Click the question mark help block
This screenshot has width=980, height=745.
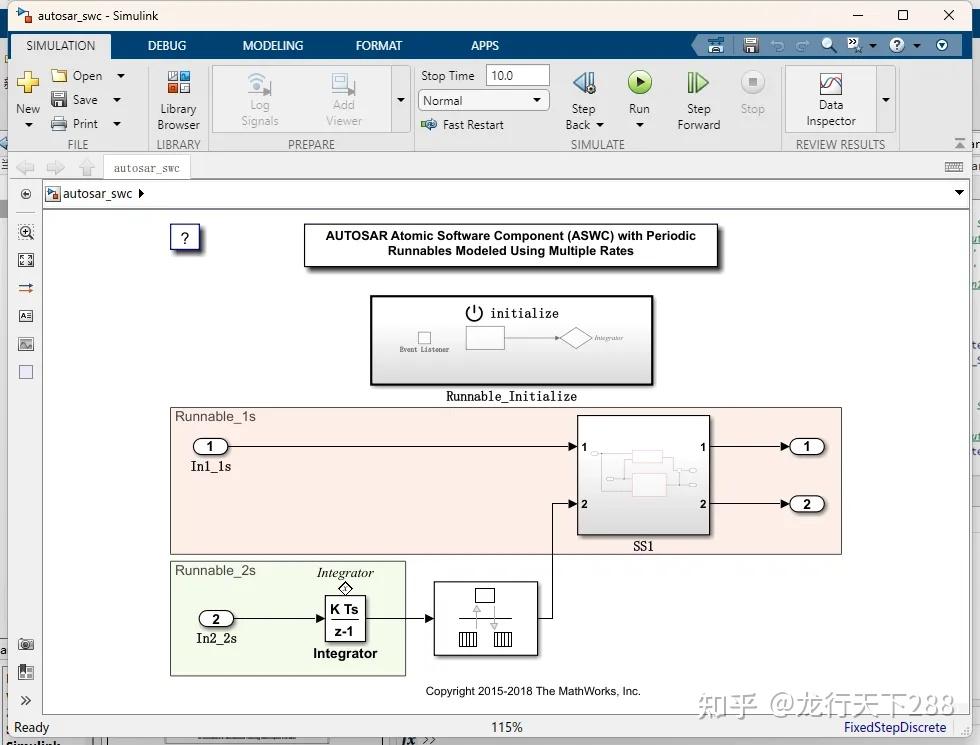(185, 238)
